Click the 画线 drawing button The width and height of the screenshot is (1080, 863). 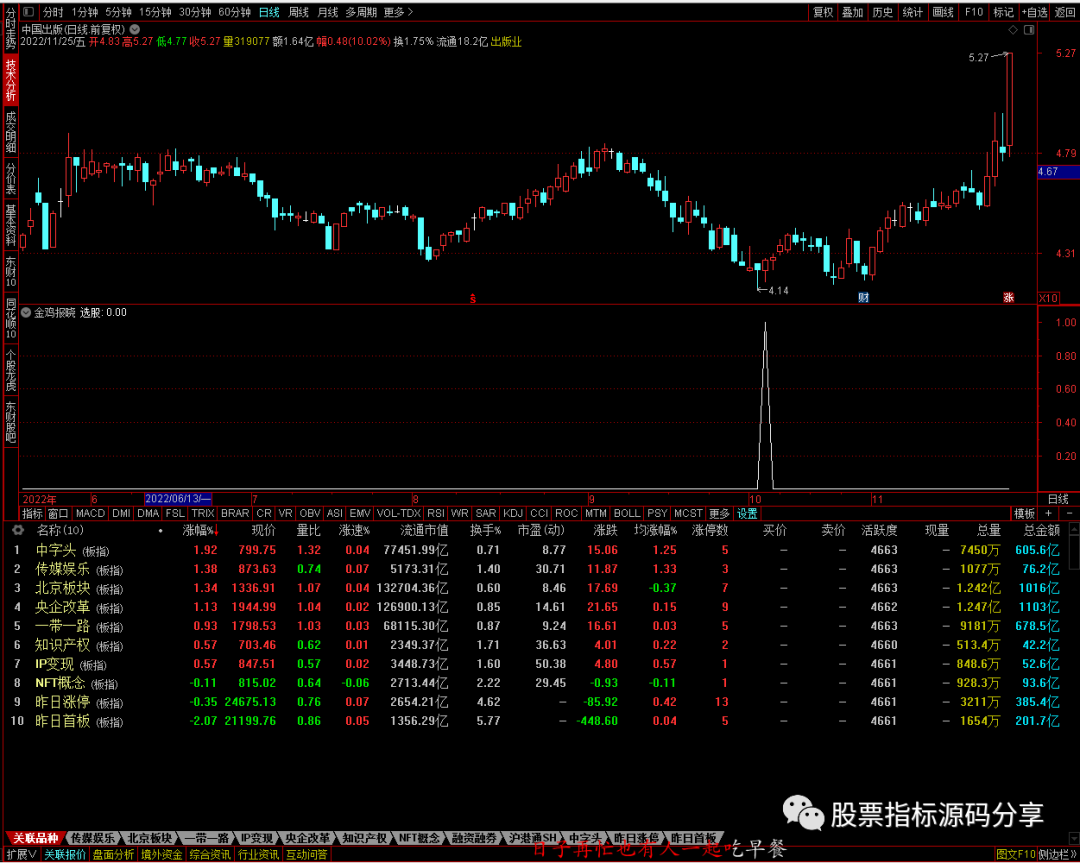pyautogui.click(x=943, y=12)
